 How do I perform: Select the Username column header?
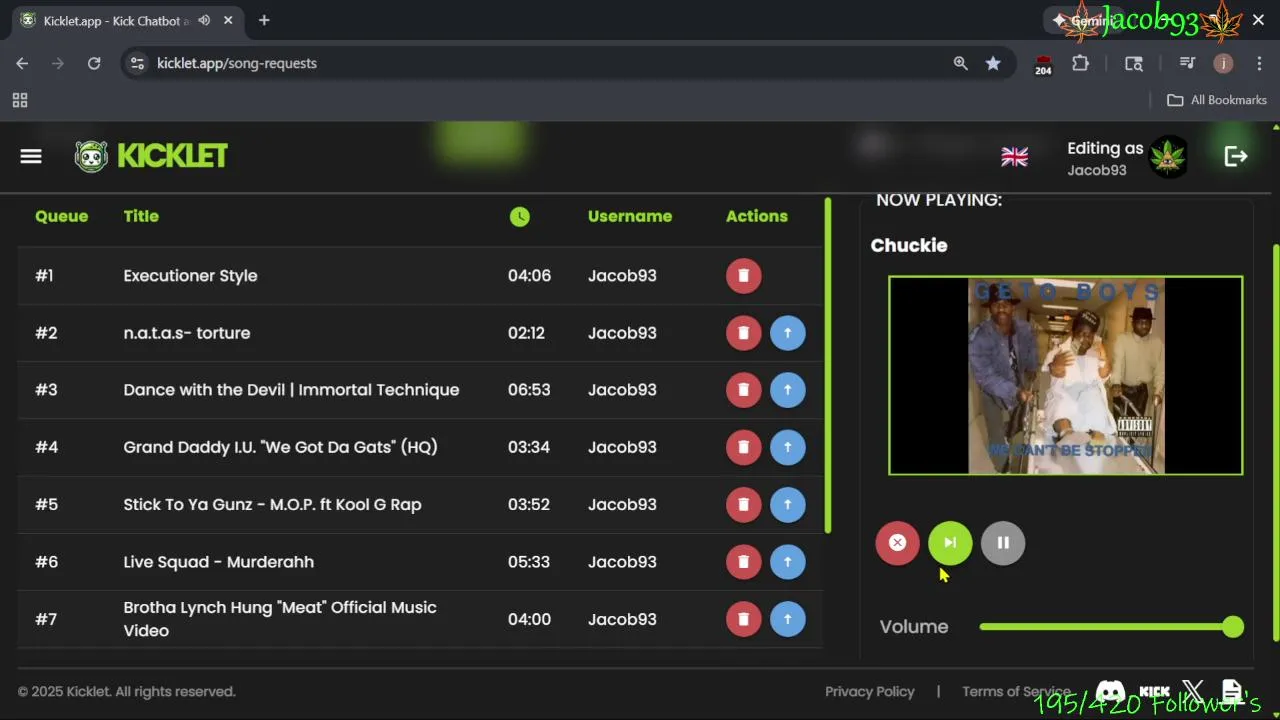(x=630, y=216)
